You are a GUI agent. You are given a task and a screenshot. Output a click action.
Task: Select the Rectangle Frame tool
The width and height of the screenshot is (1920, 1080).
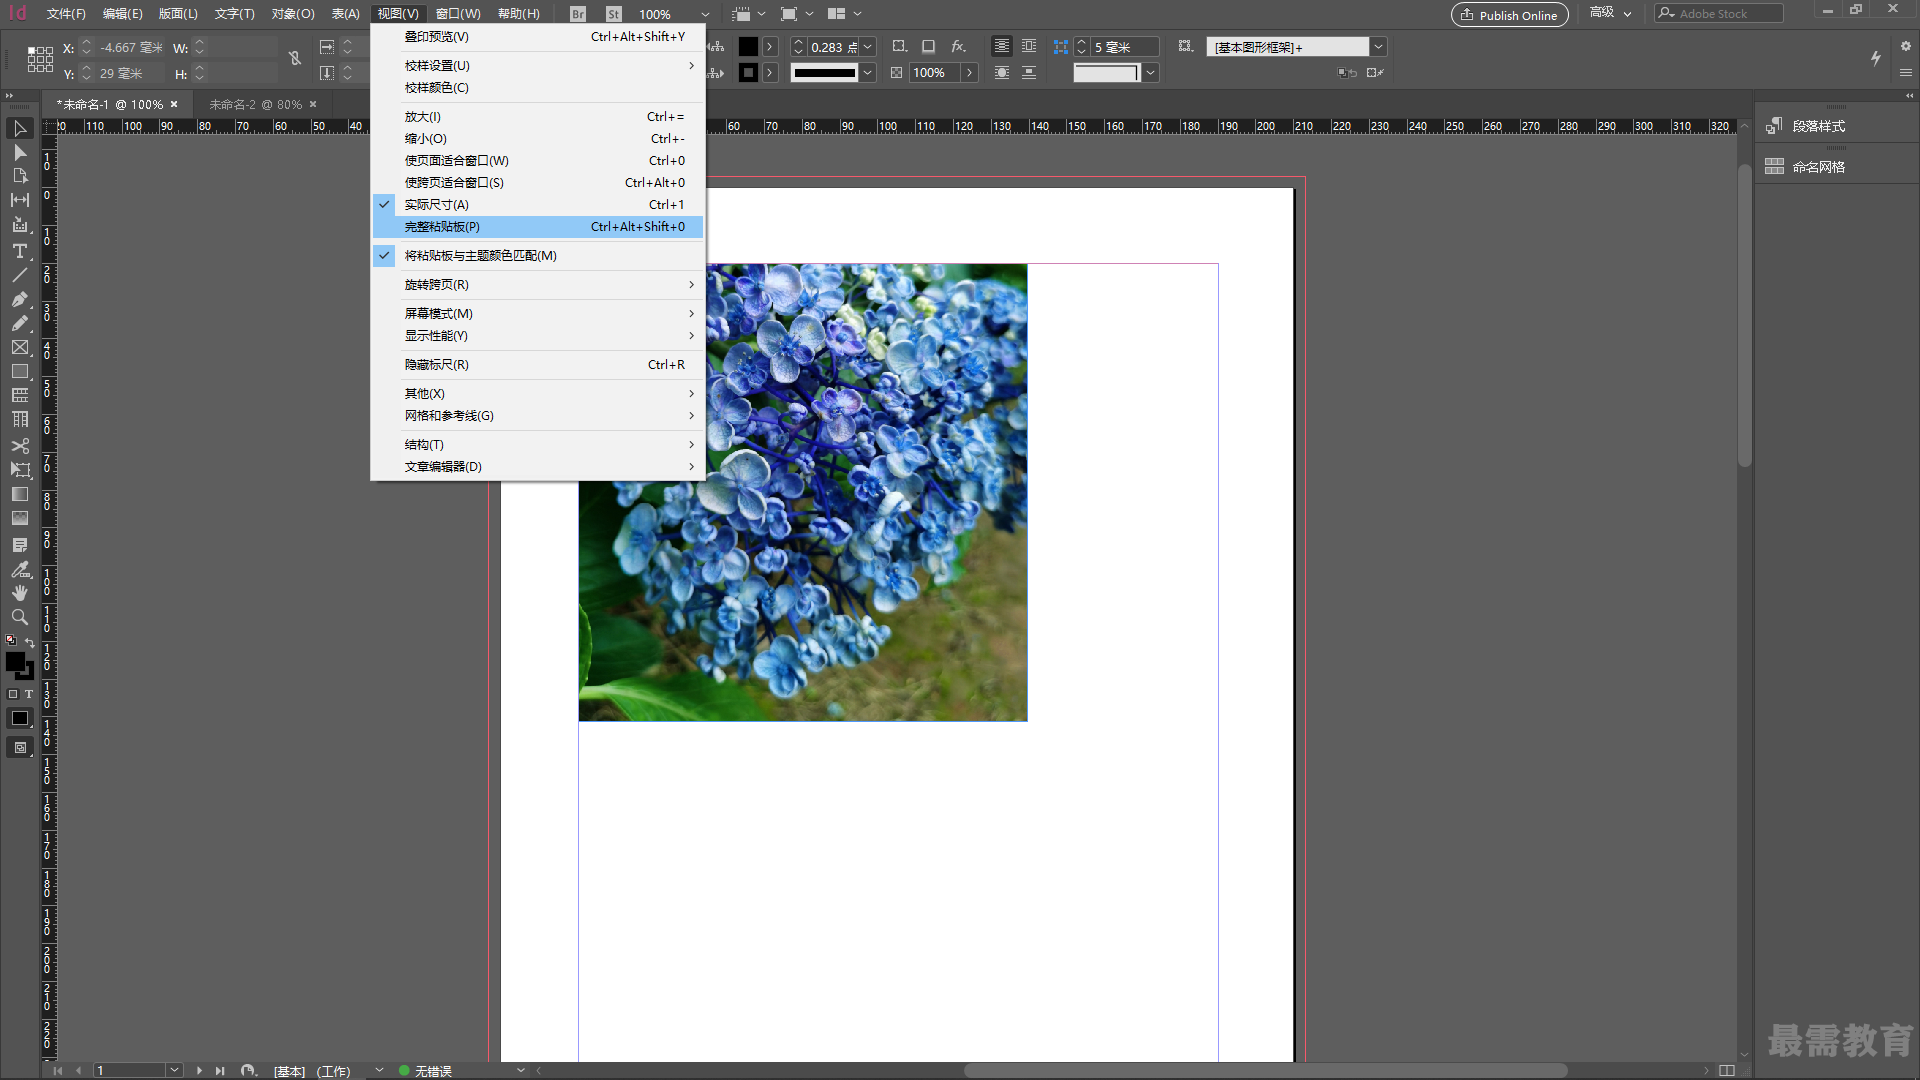click(x=19, y=347)
